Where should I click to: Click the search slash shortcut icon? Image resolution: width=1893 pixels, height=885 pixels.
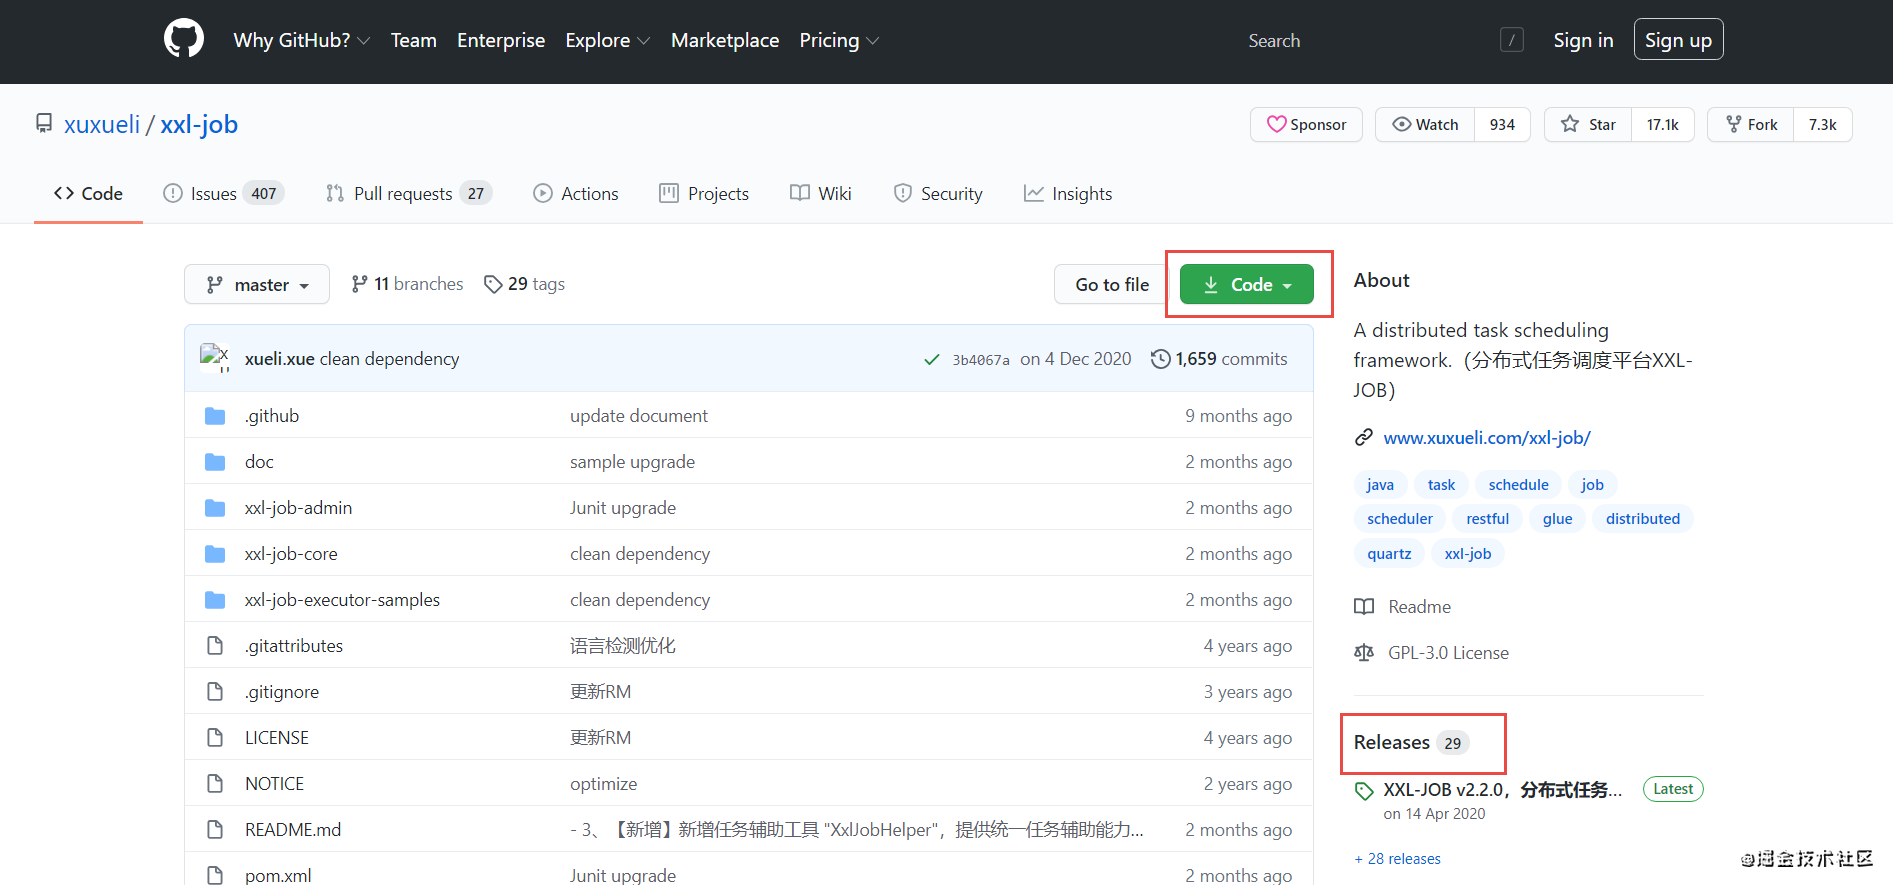pos(1512,40)
